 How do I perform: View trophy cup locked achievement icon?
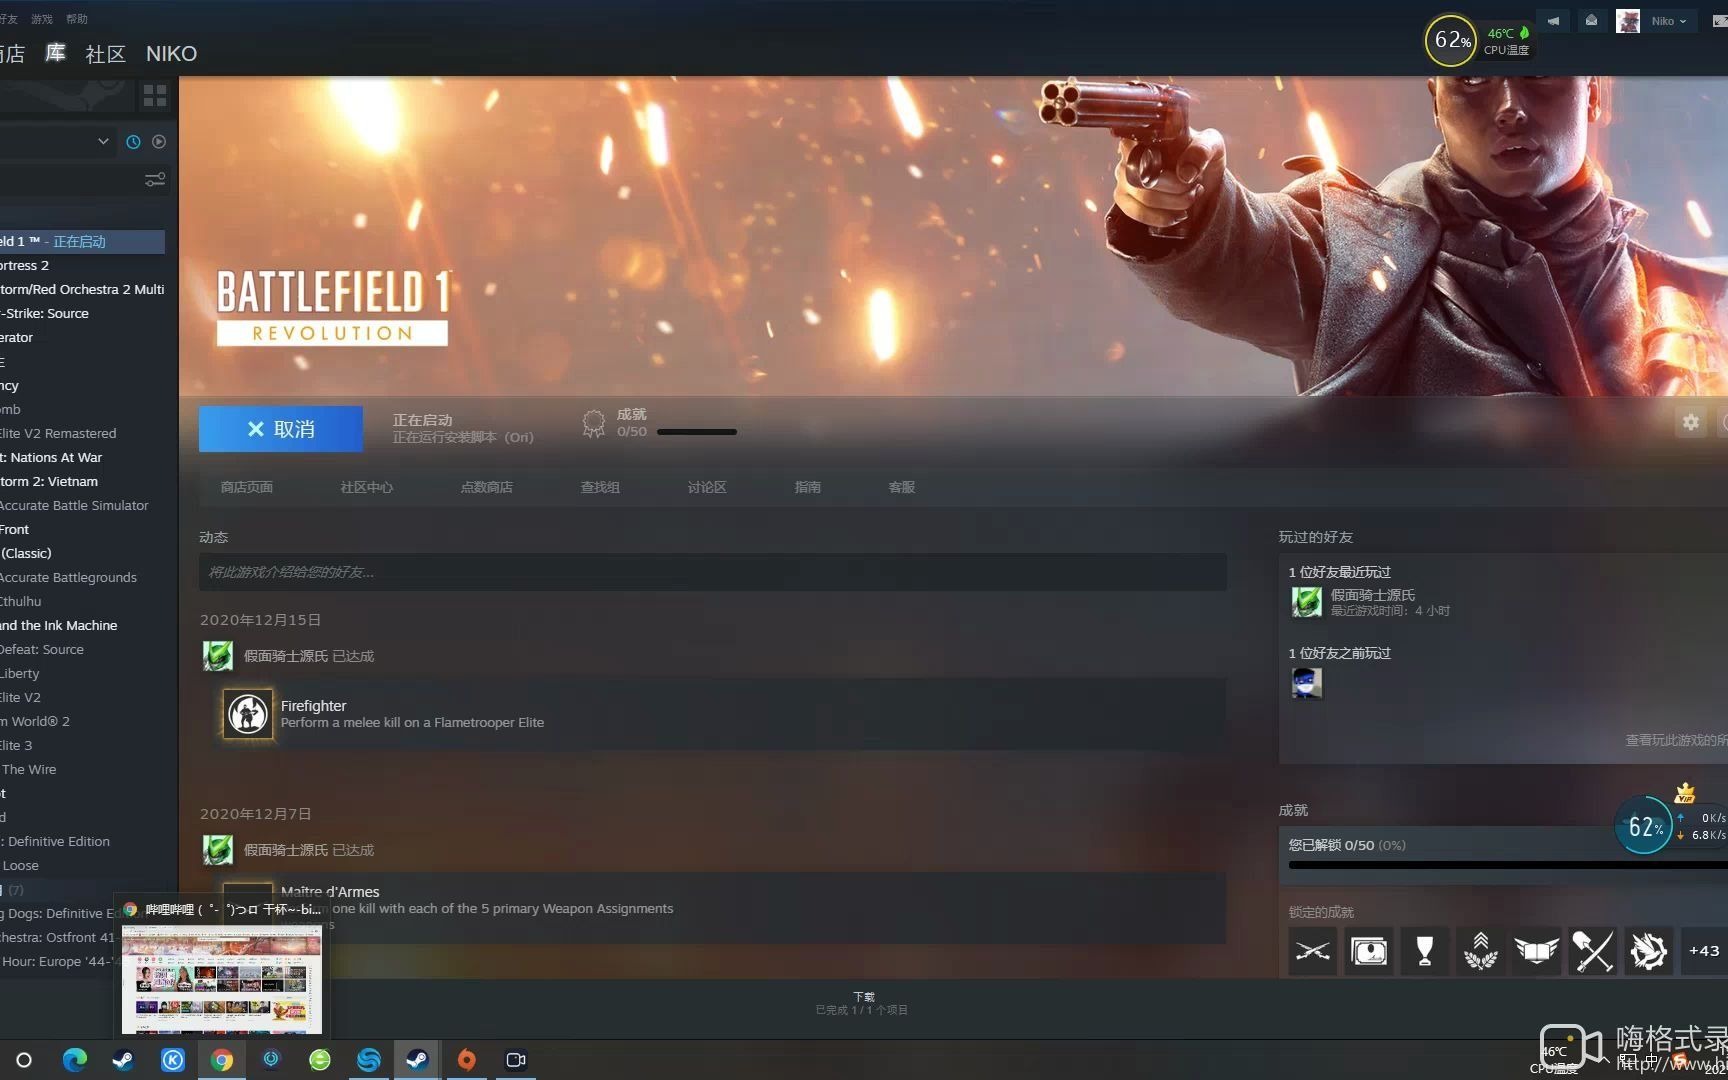click(1425, 951)
